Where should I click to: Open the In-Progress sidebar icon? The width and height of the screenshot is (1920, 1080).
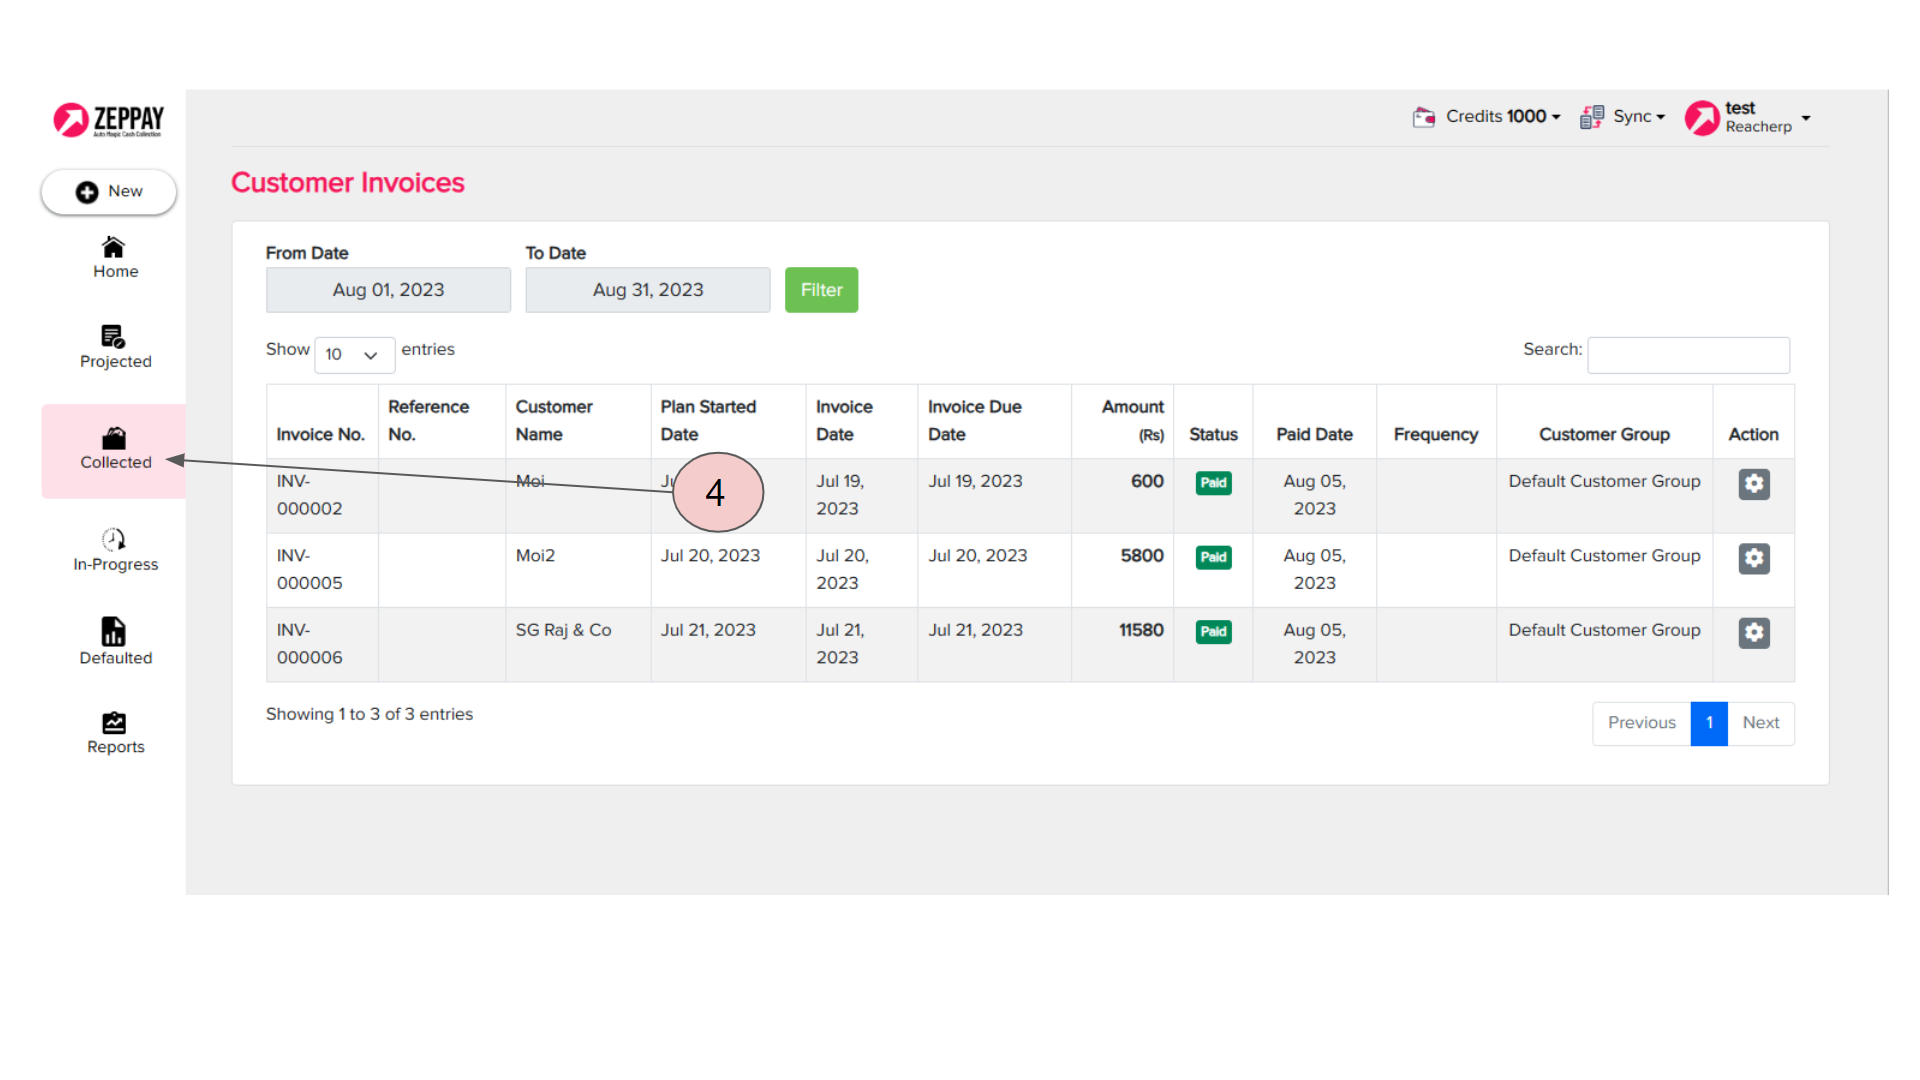click(114, 540)
